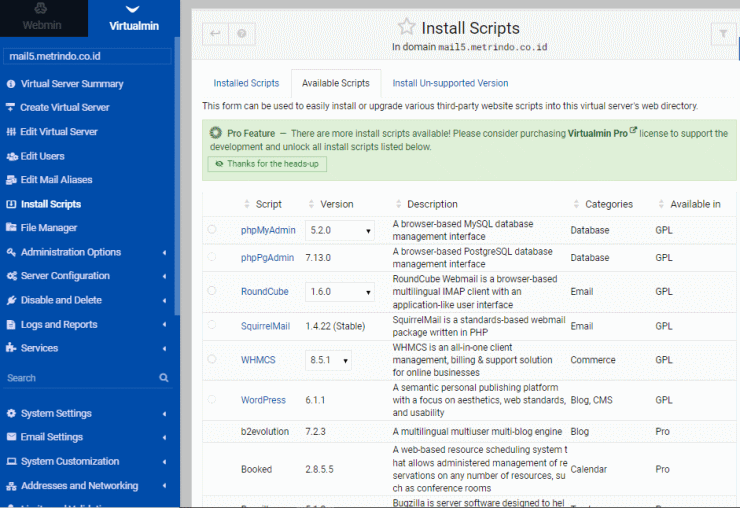Sort by the Script column arrows
The image size is (740, 508).
[x=247, y=204]
